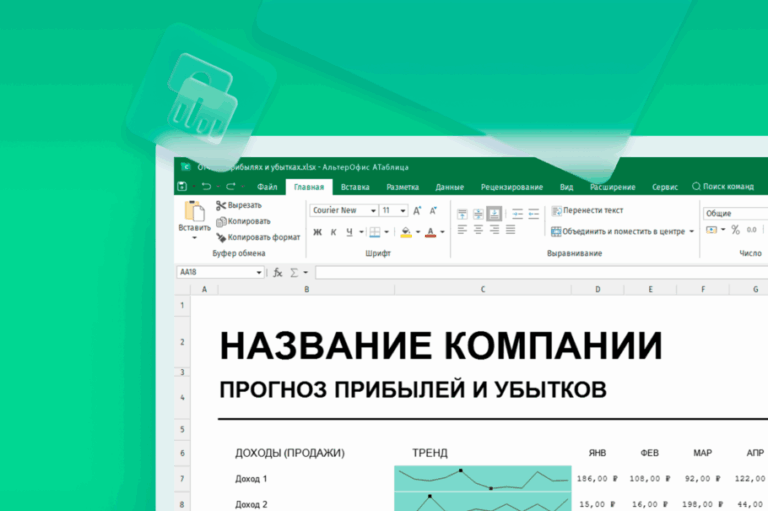The image size is (768, 511).
Task: Click Доход 1 trend sparkline chart
Action: [x=482, y=479]
